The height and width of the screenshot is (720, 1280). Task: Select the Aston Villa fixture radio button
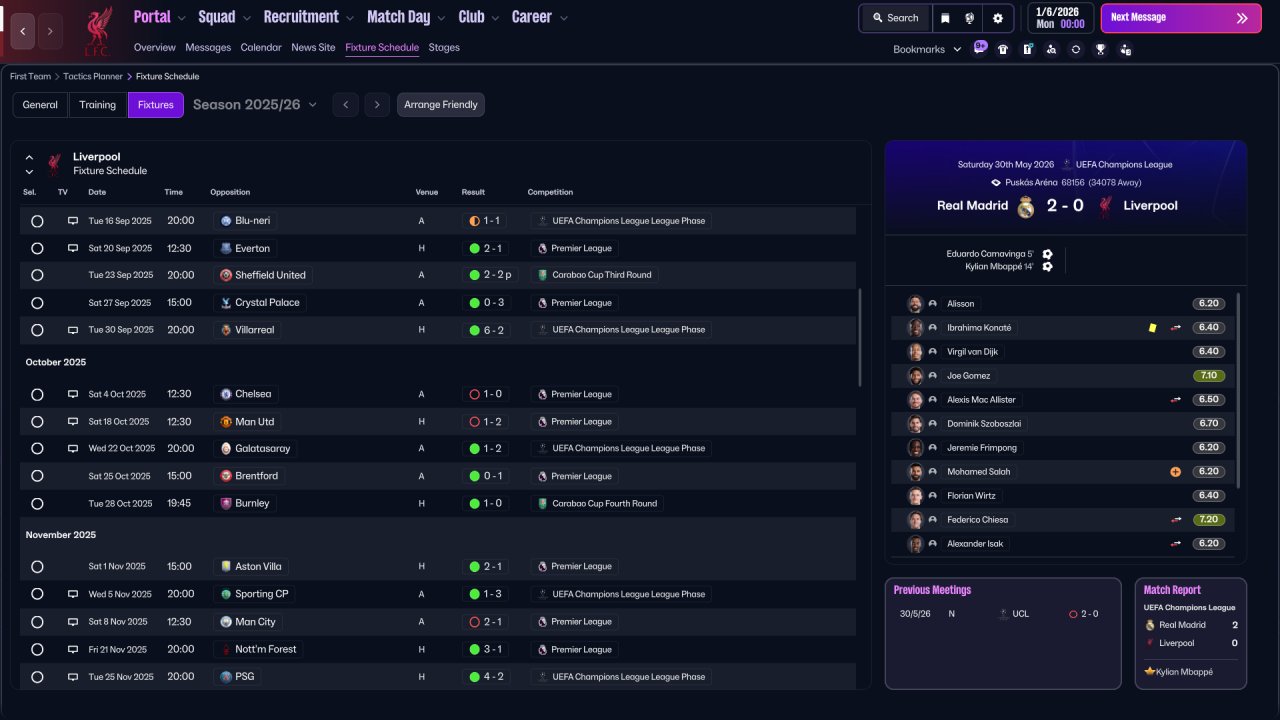click(37, 567)
